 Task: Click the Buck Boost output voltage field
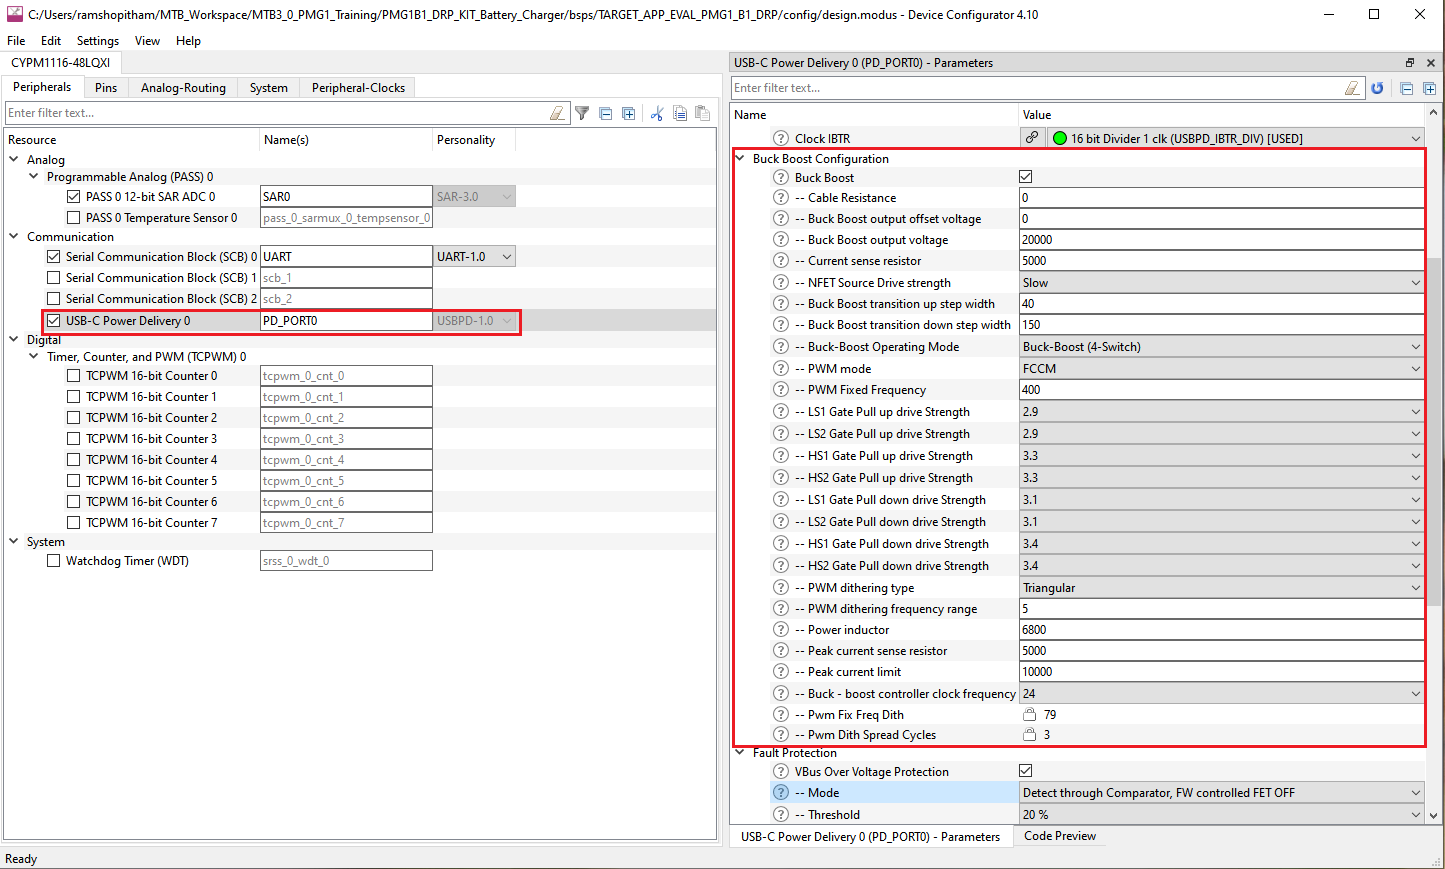tap(1221, 240)
